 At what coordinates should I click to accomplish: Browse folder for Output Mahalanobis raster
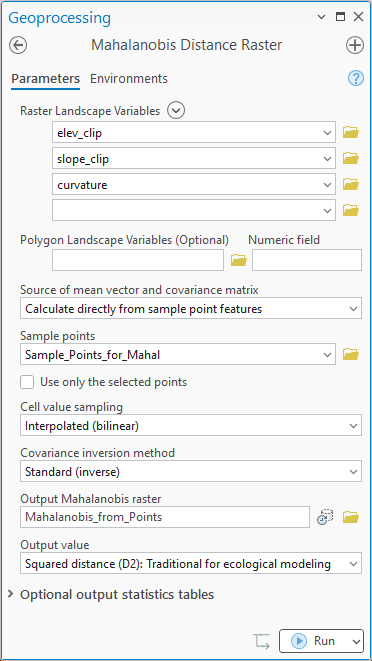350,517
